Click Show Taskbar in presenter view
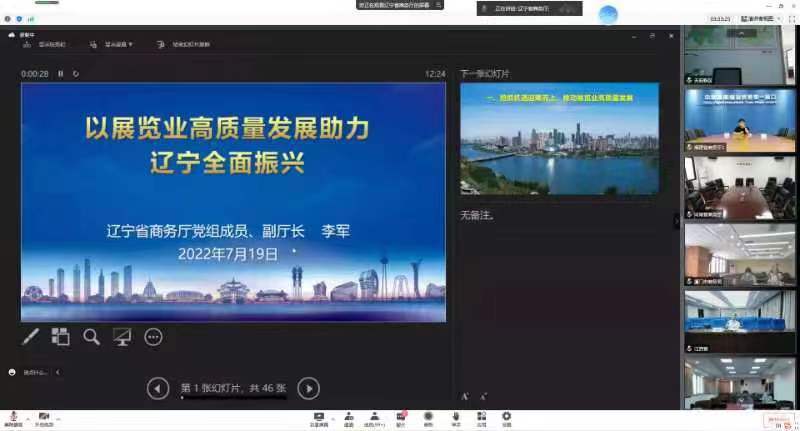 44,45
